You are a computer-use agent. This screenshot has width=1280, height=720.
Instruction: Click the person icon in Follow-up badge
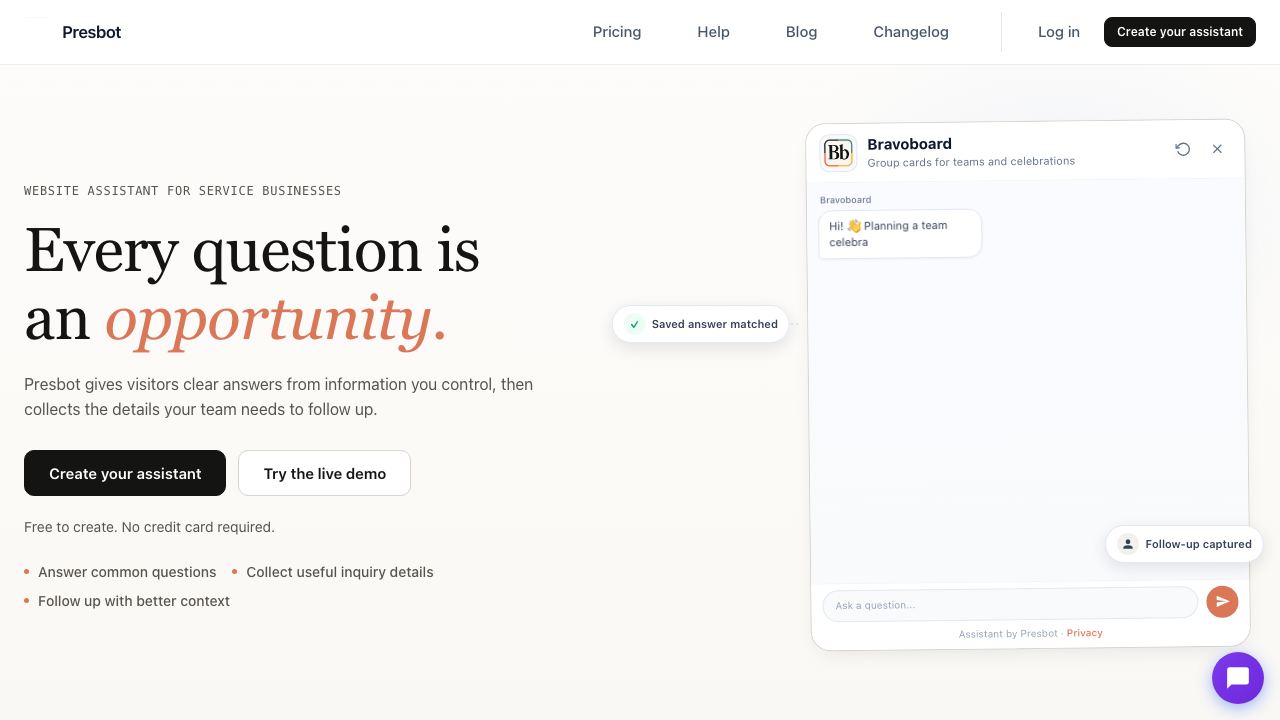pyautogui.click(x=1128, y=544)
